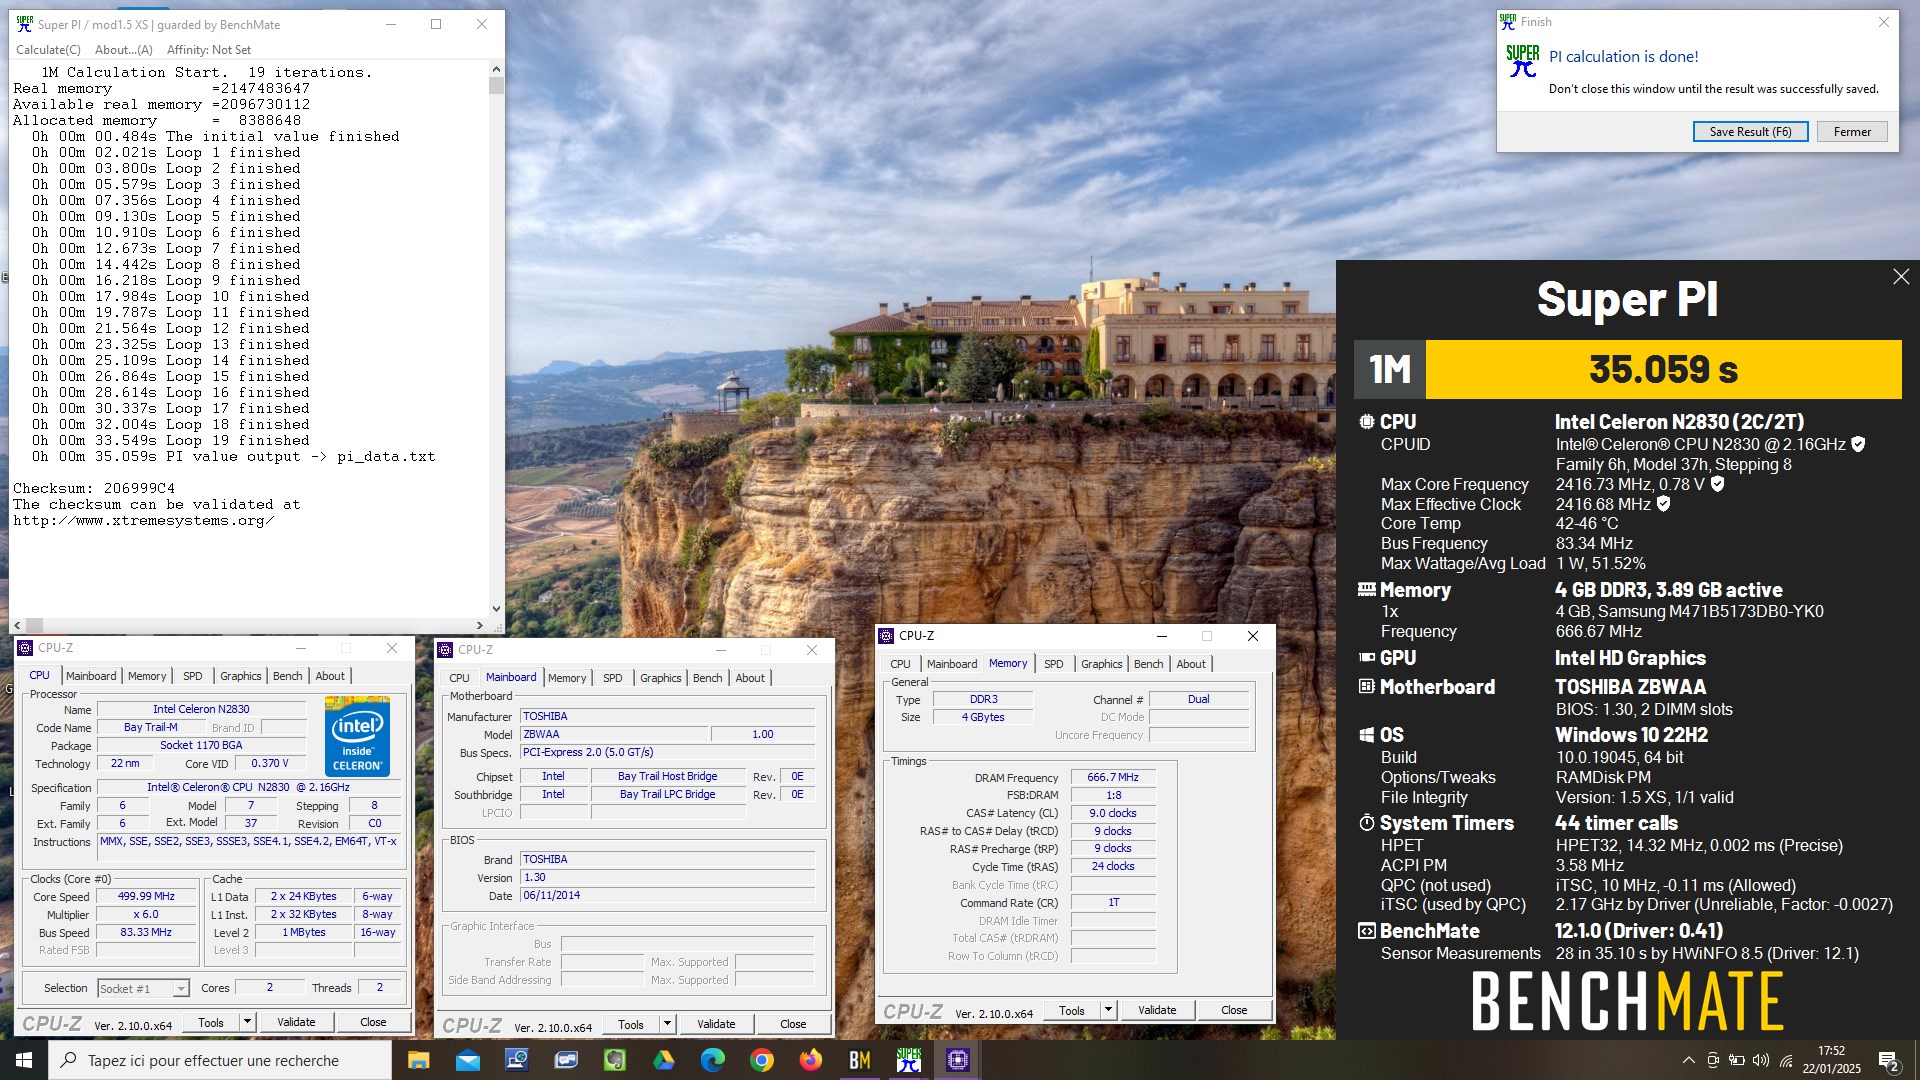Image resolution: width=1920 pixels, height=1080 pixels.
Task: Open Graphics tab in middle CPU-Z window
Action: point(660,678)
